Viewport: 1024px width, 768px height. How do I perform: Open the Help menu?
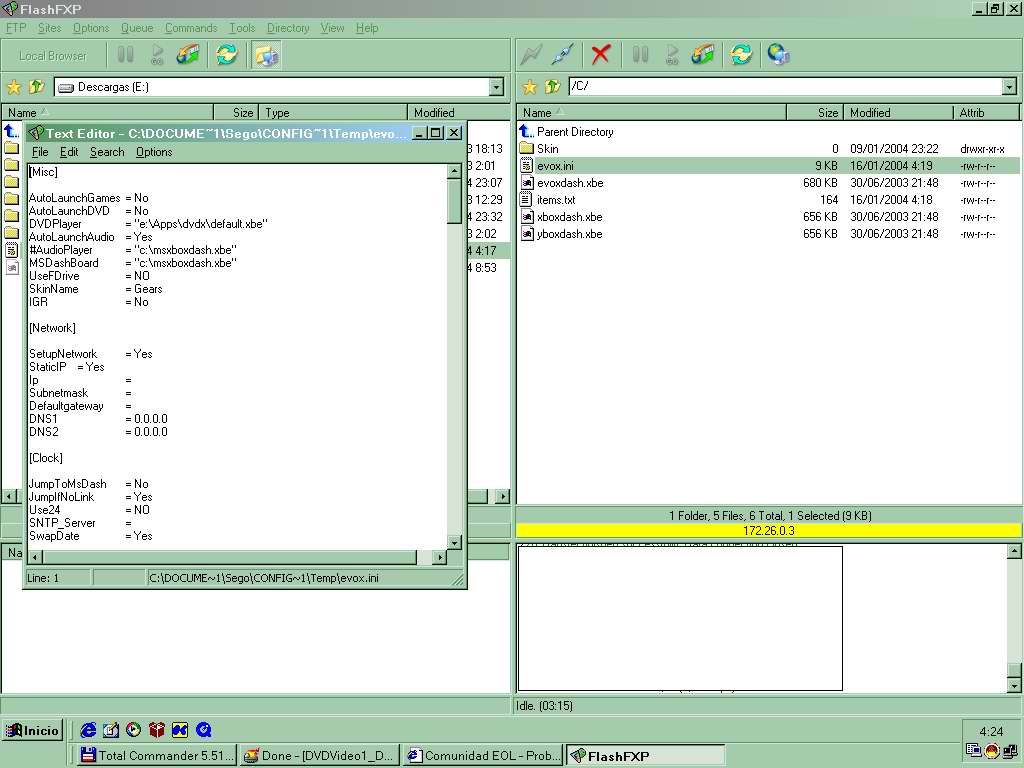tap(367, 28)
